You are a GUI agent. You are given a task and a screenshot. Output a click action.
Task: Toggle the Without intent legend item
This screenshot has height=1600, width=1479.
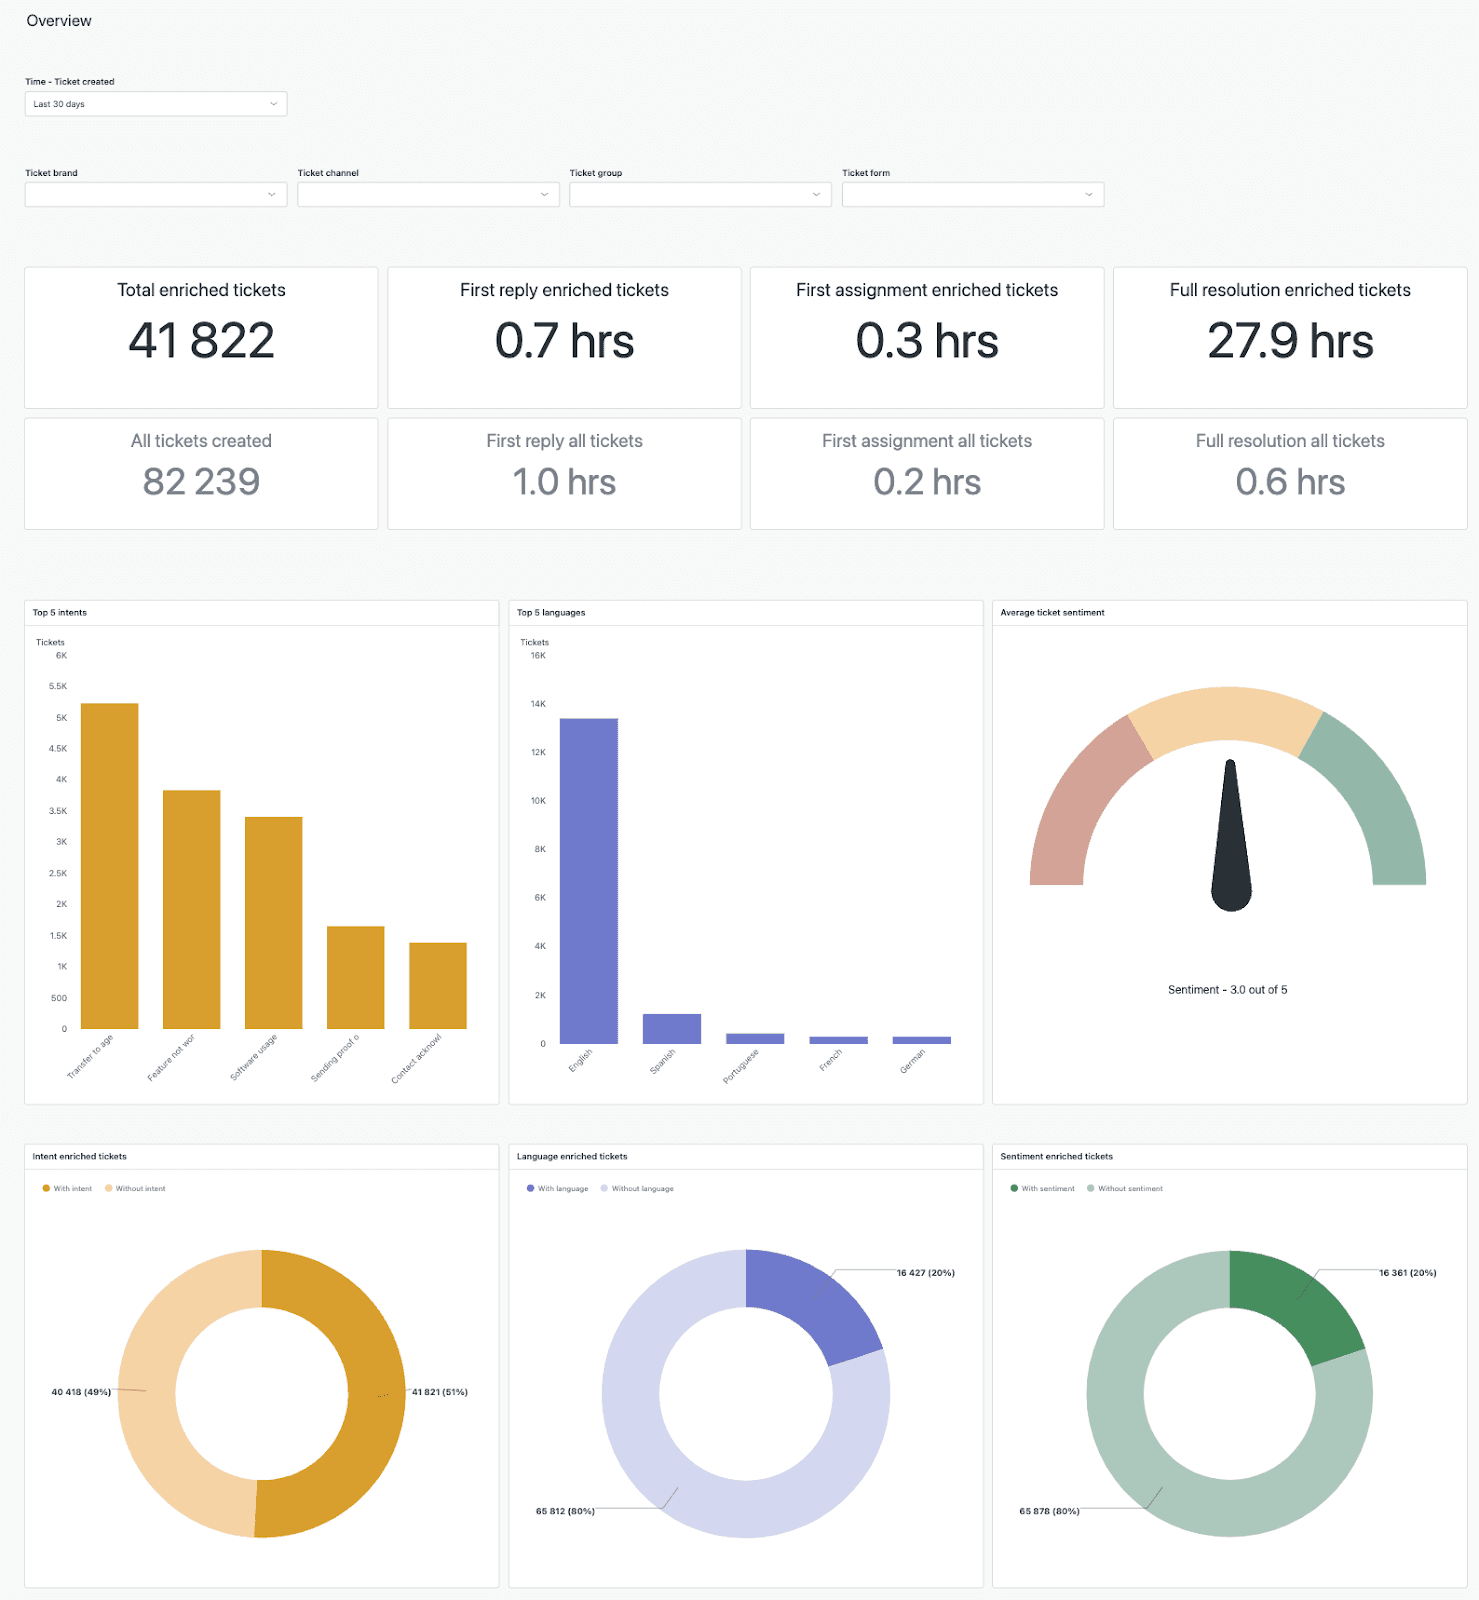click(135, 1188)
